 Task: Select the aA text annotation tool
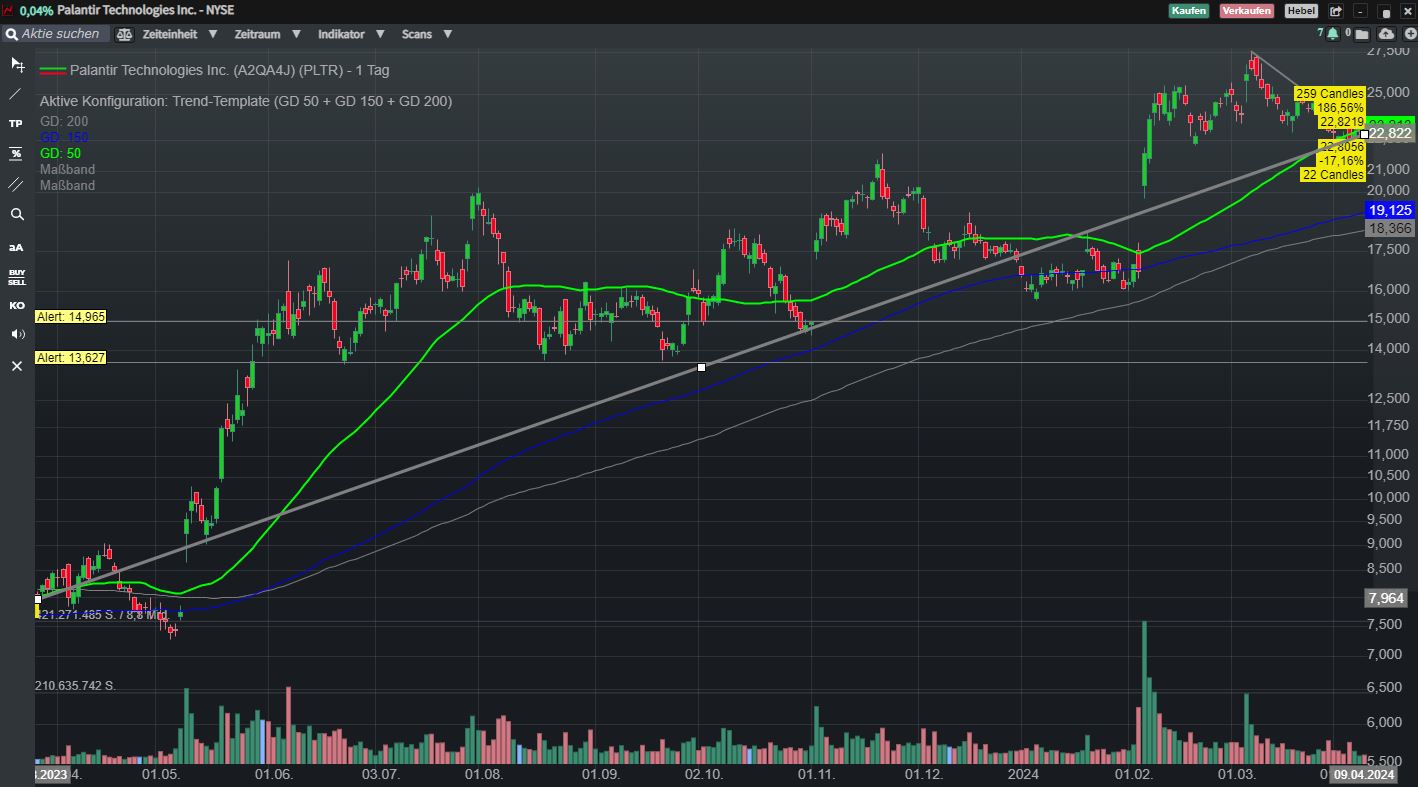pyautogui.click(x=16, y=246)
